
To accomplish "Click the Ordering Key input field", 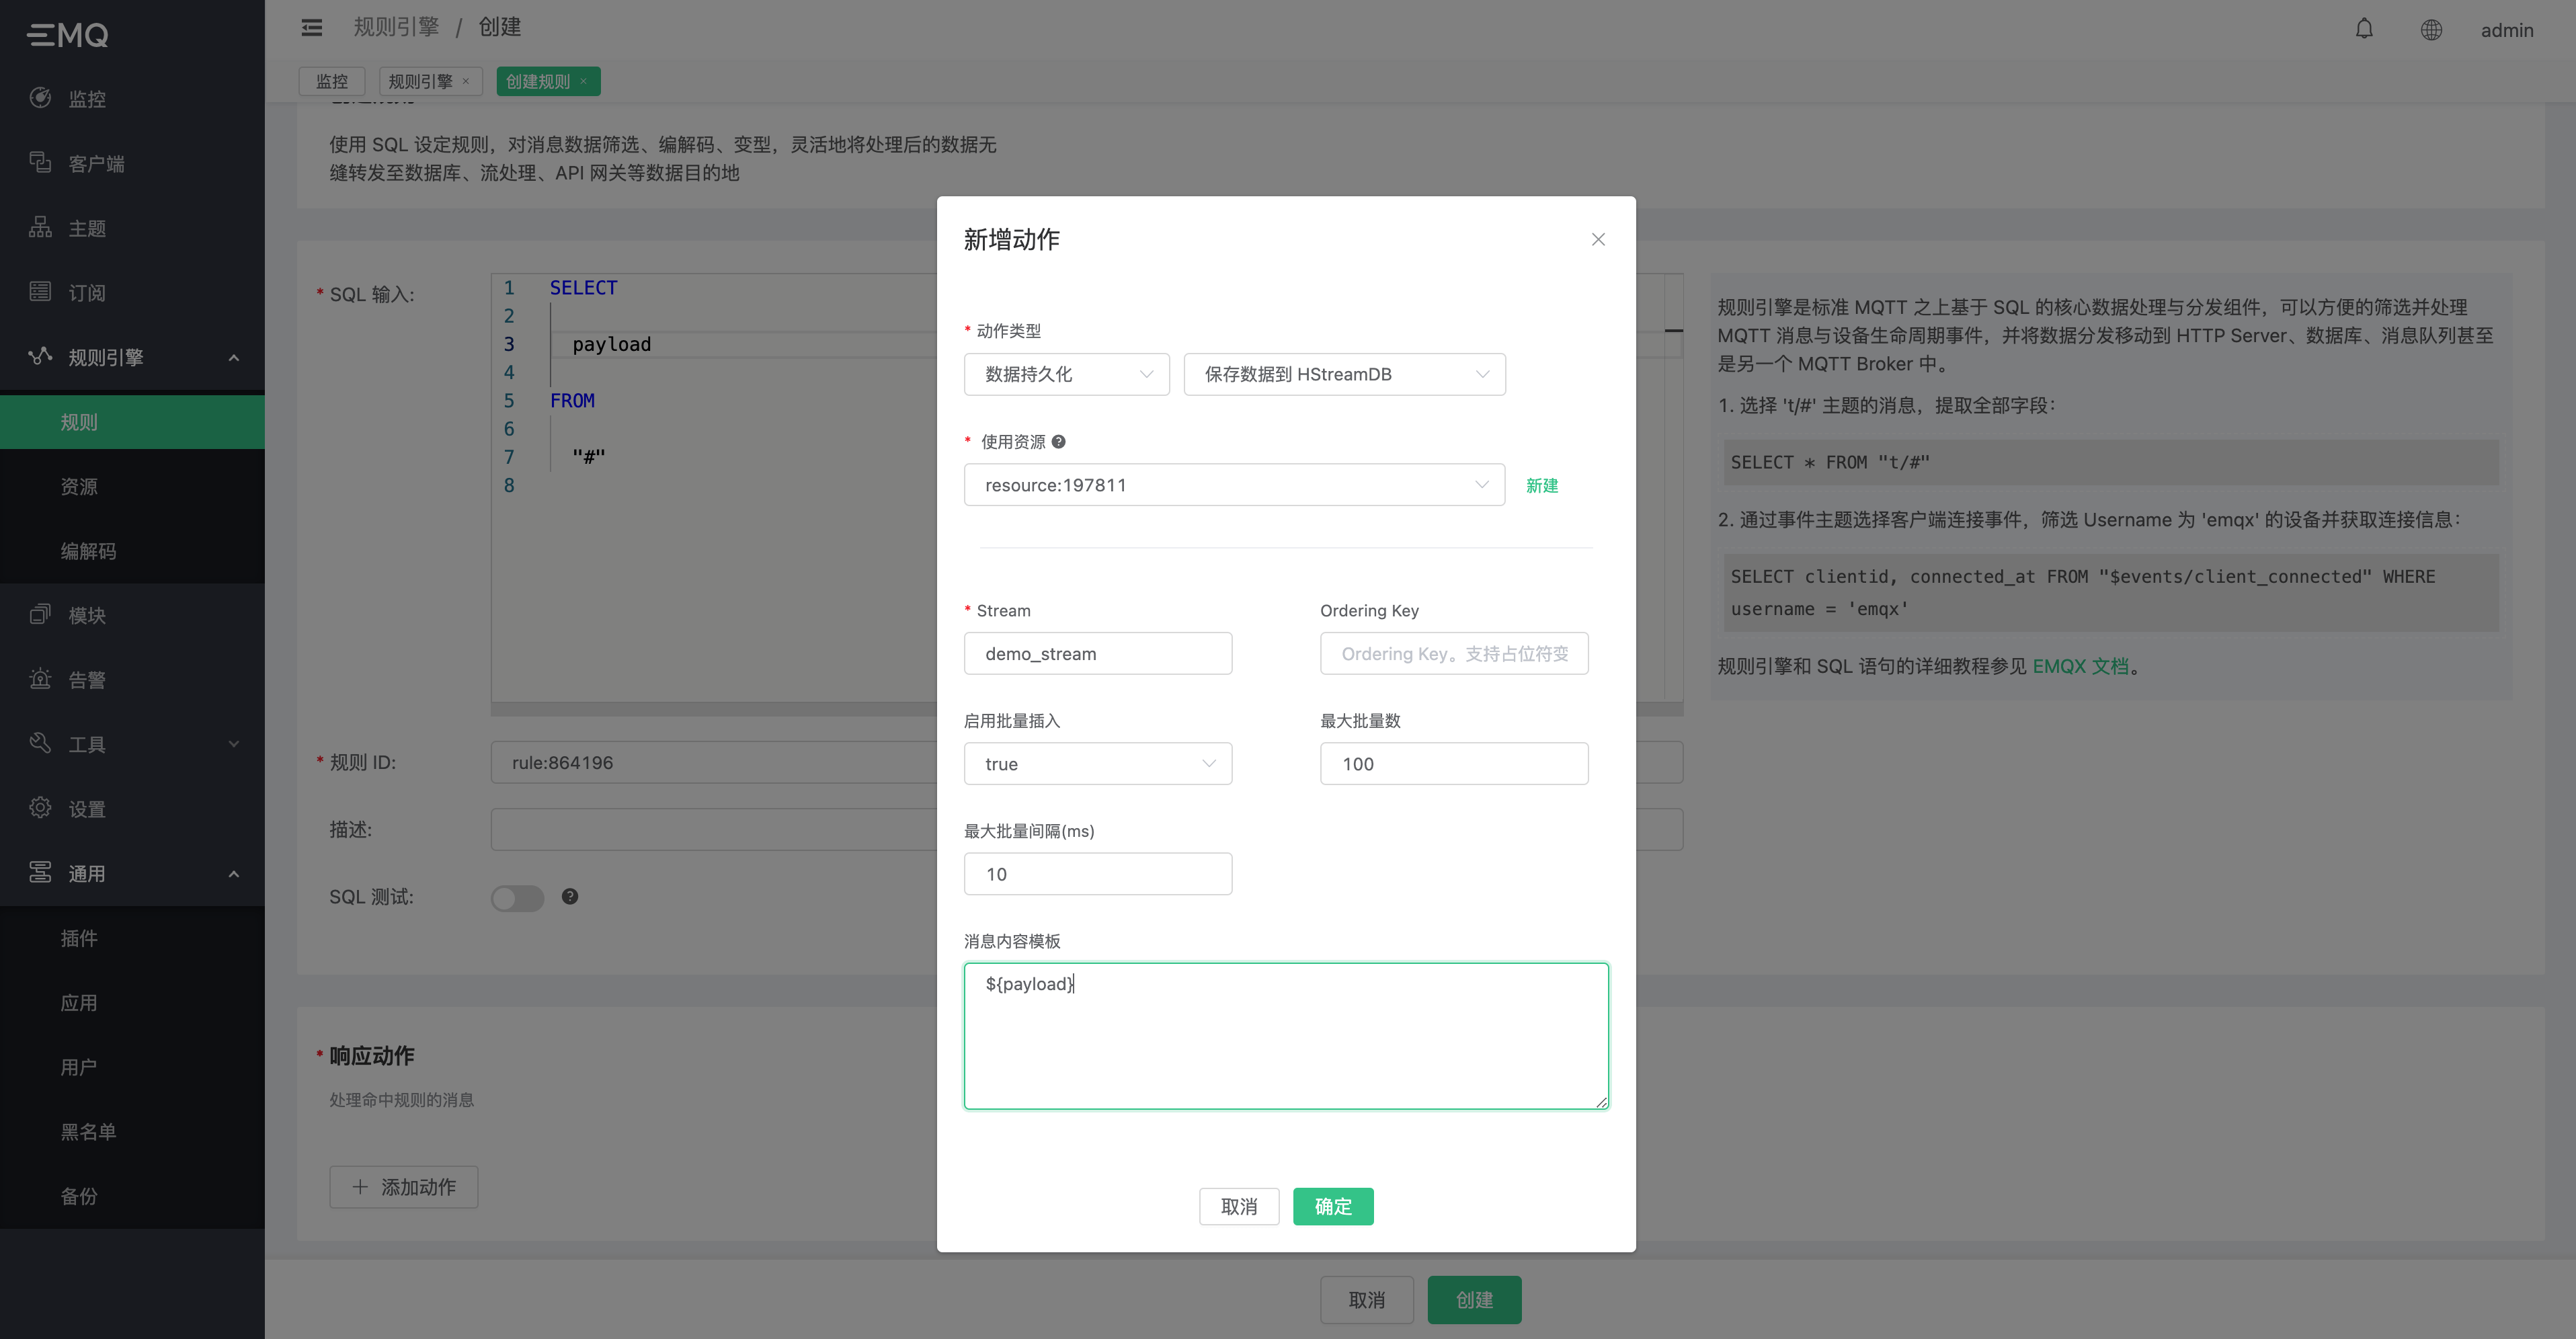I will pyautogui.click(x=1453, y=654).
